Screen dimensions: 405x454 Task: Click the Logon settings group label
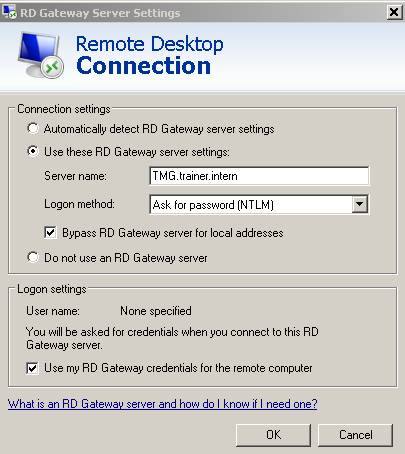pos(52,289)
